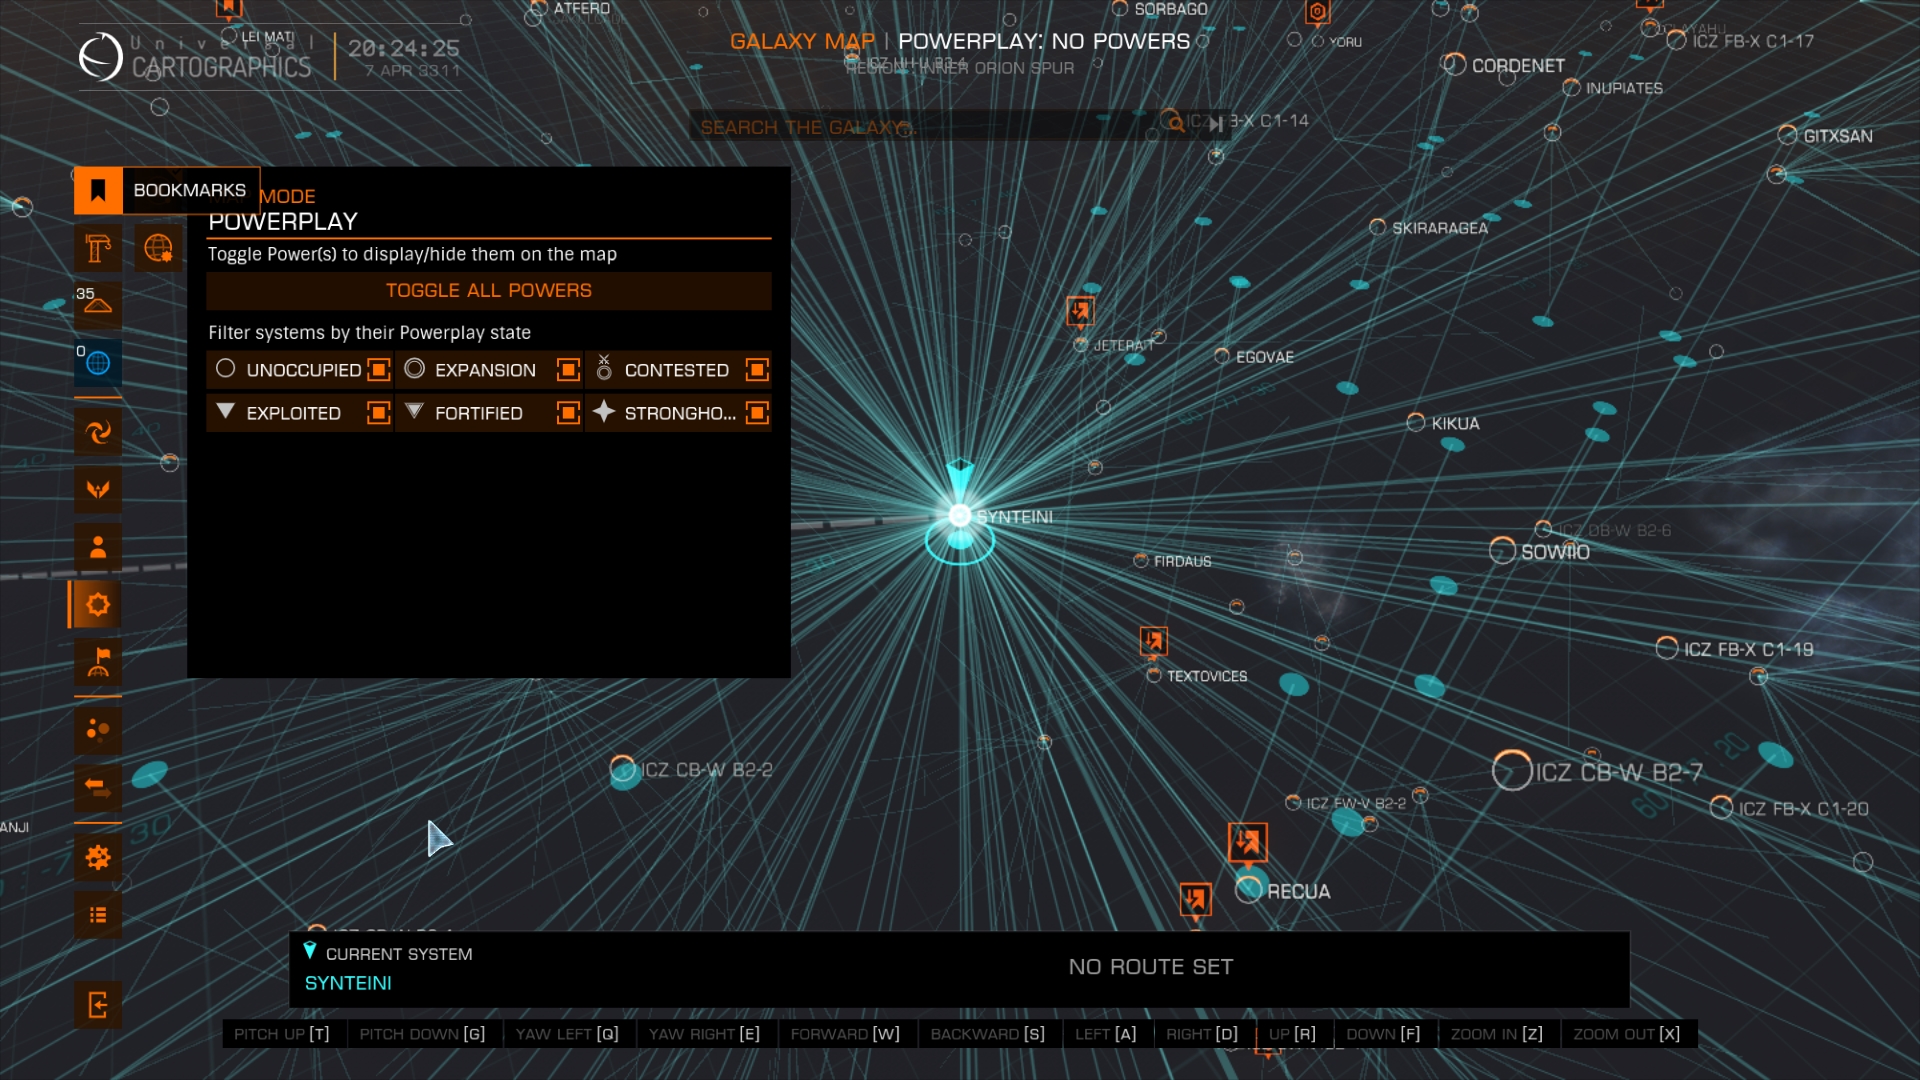This screenshot has height=1080, width=1920.
Task: Select bookmark marker above TEXTOVICES
Action: coord(1153,641)
